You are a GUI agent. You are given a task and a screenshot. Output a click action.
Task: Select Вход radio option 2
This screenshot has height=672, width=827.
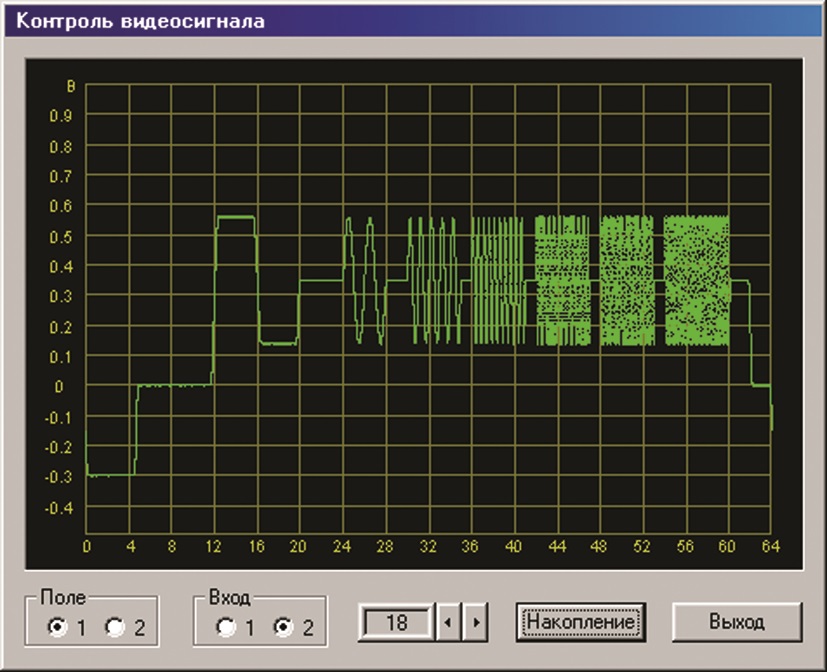click(x=284, y=627)
